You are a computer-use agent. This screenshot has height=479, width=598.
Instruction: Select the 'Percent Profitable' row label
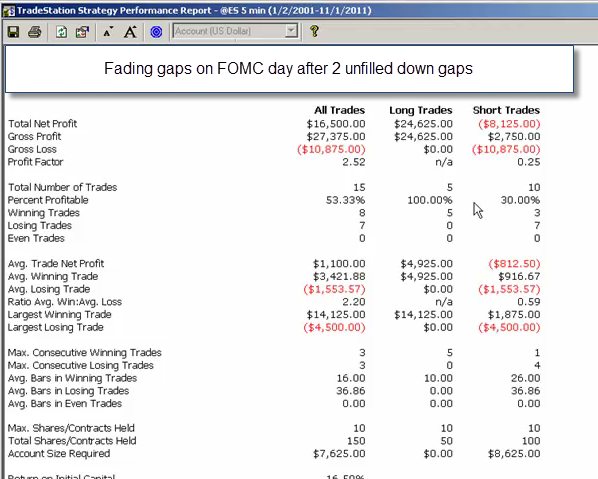48,200
